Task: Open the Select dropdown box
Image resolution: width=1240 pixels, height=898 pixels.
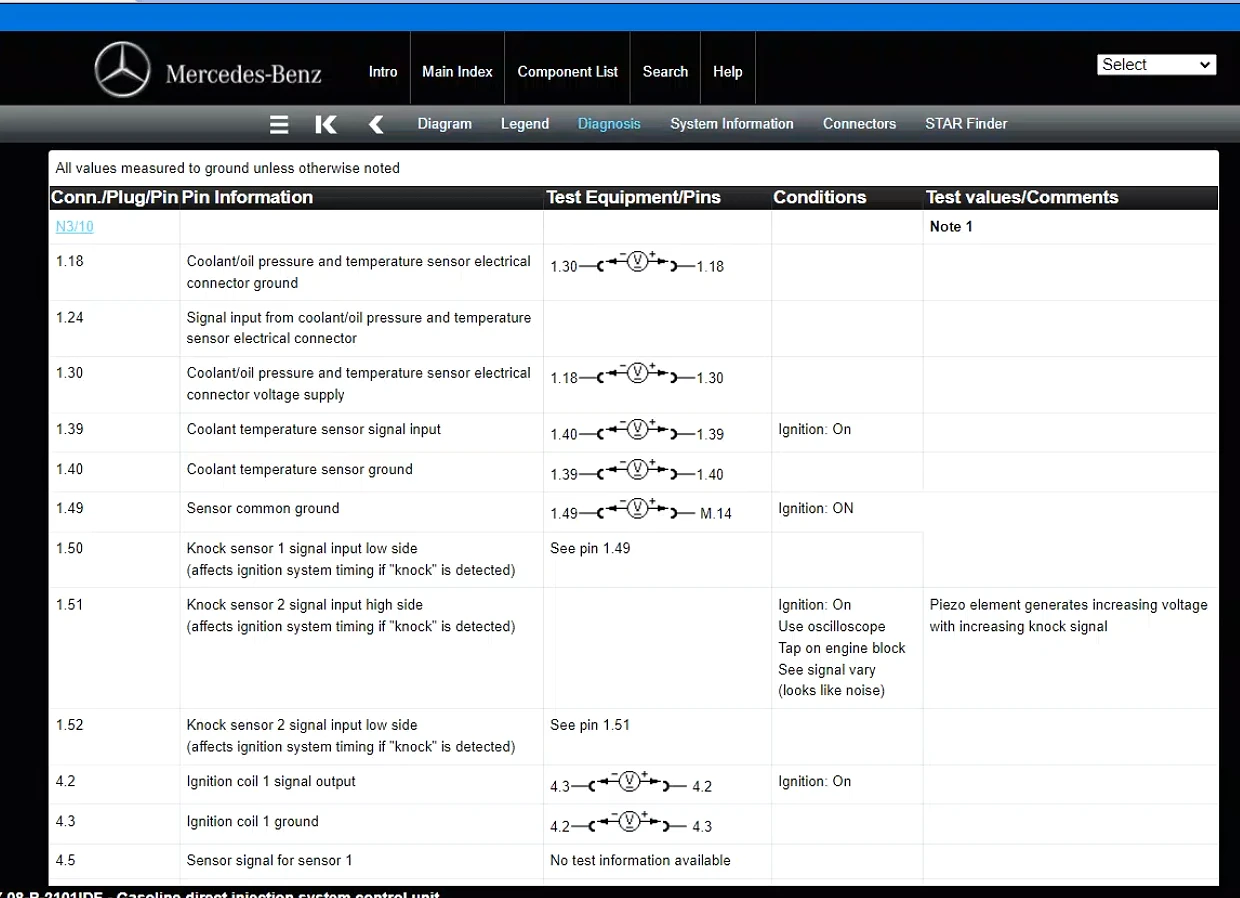Action: (1157, 65)
